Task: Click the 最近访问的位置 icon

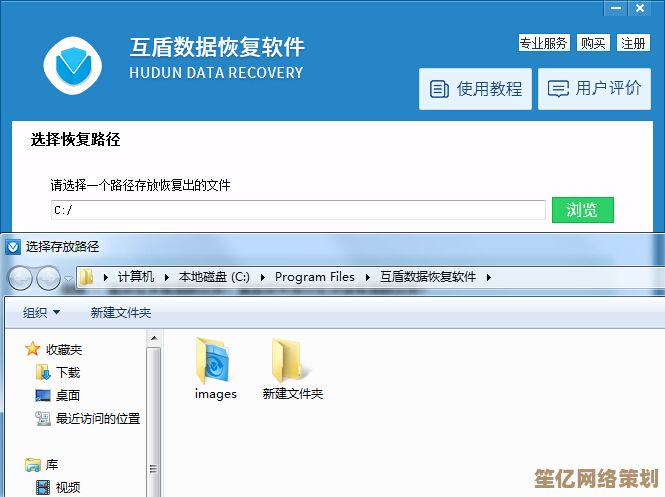Action: point(43,419)
